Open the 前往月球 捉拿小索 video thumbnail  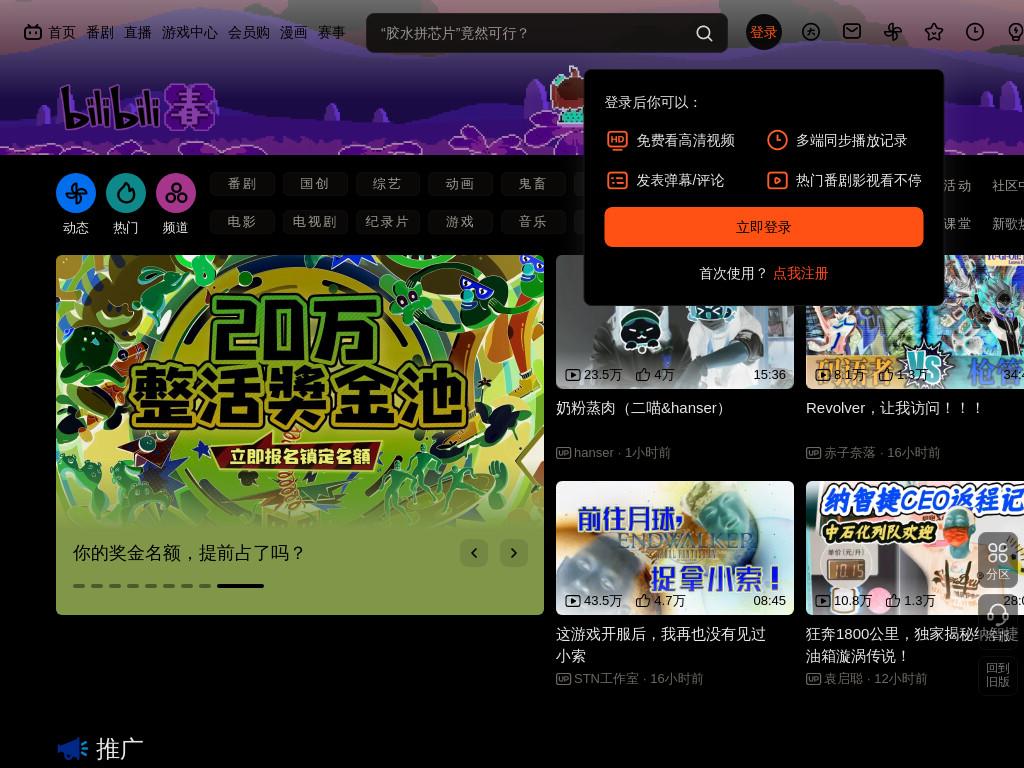[x=675, y=548]
